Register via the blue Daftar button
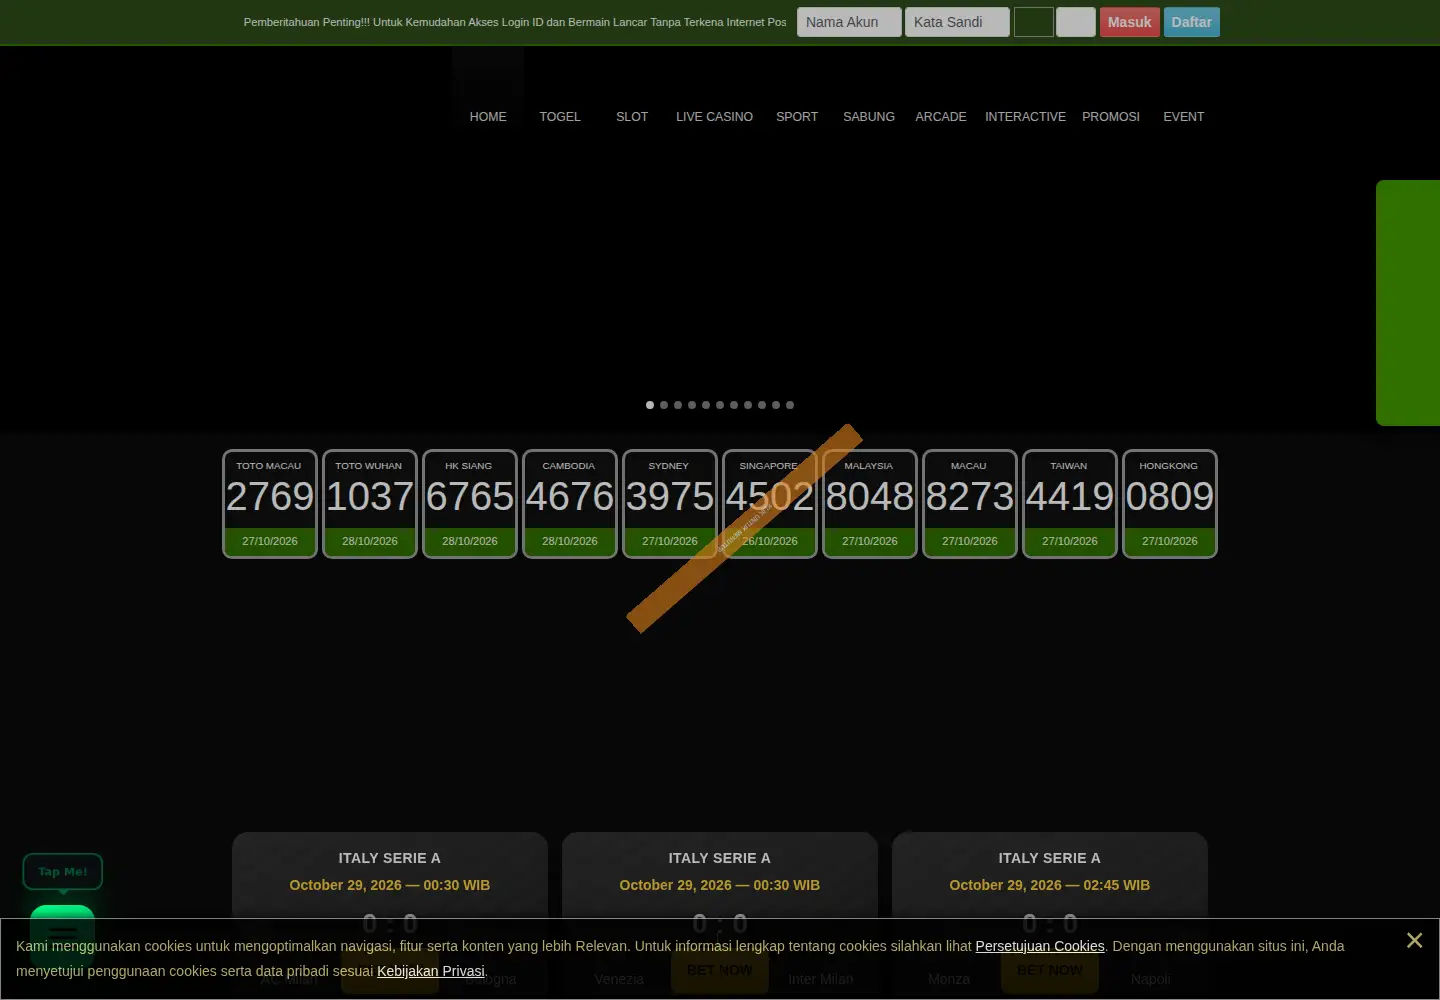The image size is (1440, 1000). pyautogui.click(x=1192, y=22)
